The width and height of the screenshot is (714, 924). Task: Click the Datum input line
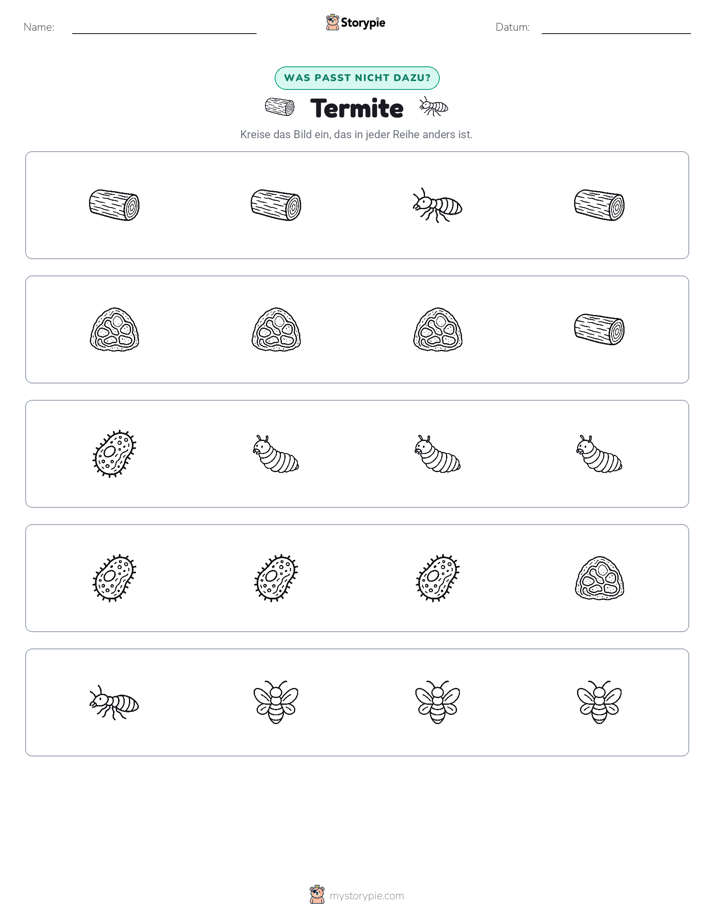click(x=616, y=28)
